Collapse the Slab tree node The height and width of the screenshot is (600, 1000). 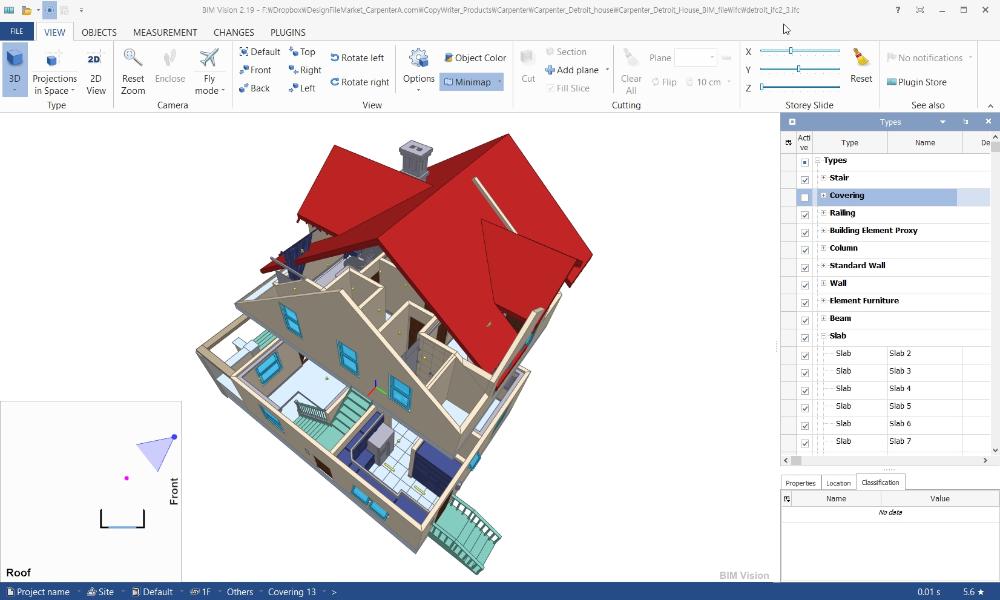[823, 335]
